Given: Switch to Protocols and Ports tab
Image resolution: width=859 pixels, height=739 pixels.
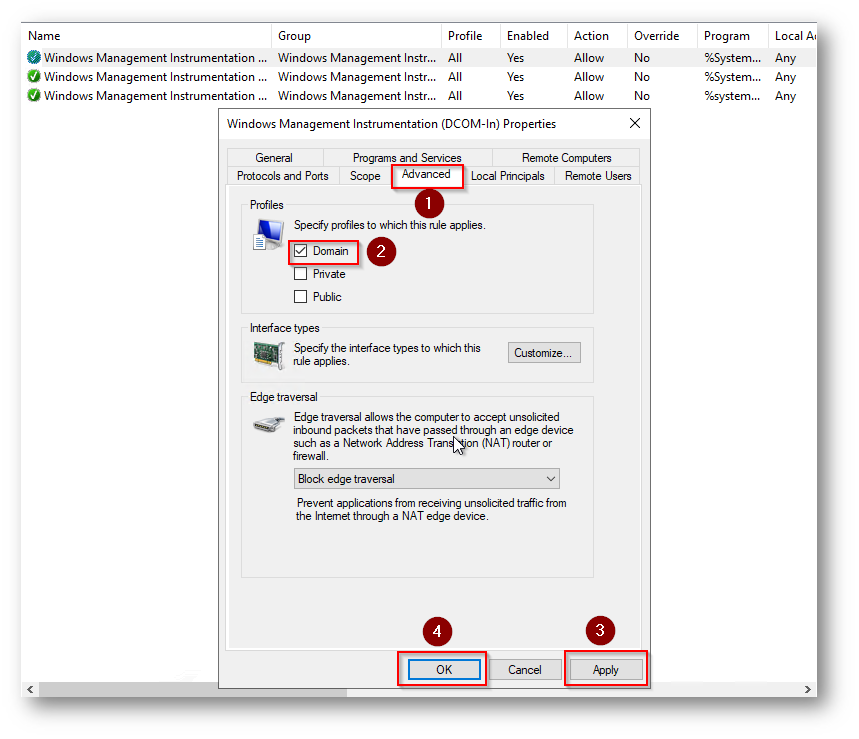Looking at the screenshot, I should 283,176.
